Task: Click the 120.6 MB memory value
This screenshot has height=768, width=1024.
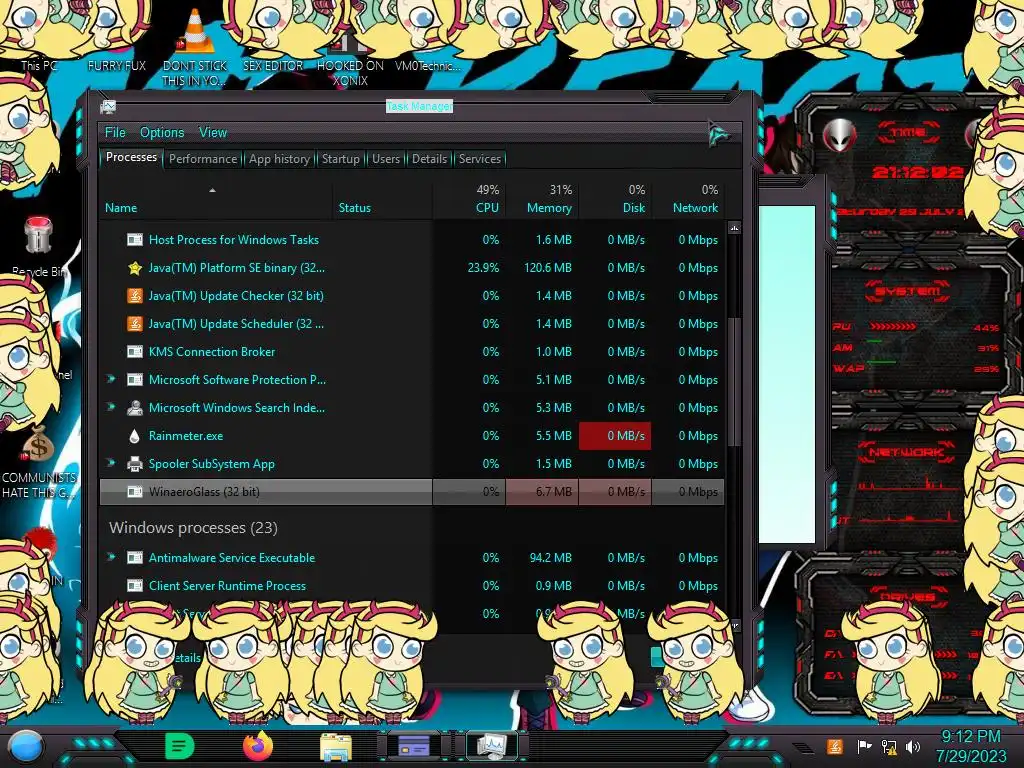Action: [x=547, y=268]
